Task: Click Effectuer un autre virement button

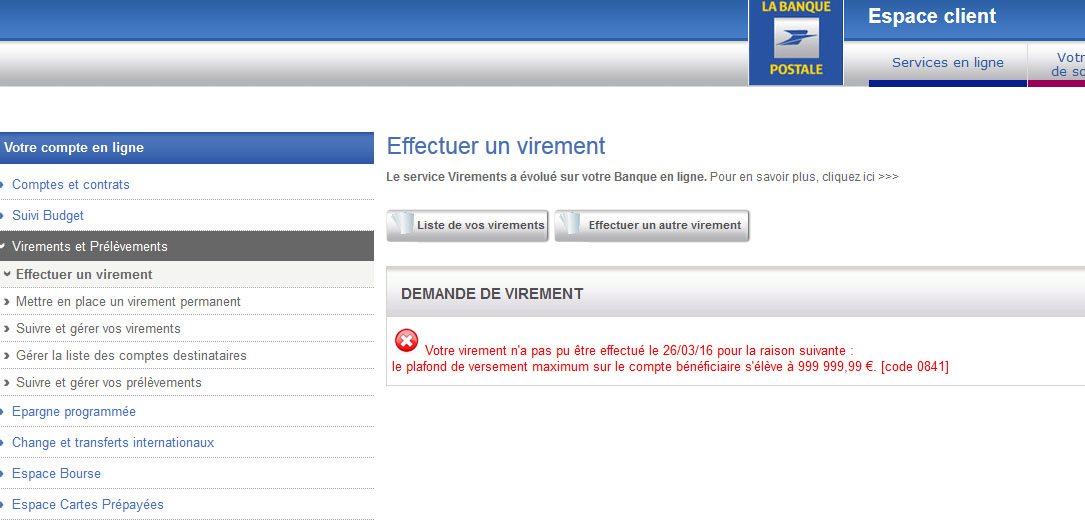Action: pos(652,225)
